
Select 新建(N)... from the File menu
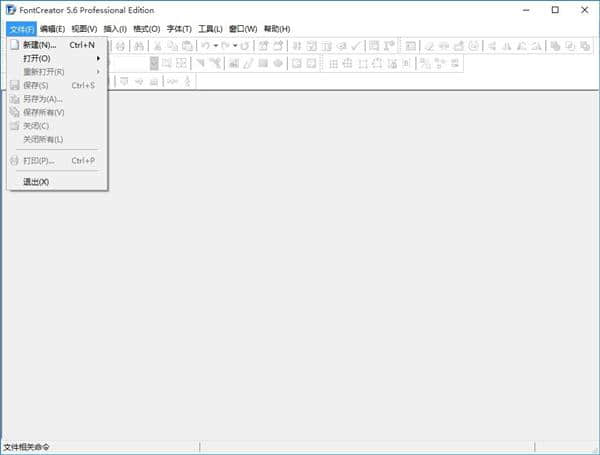point(40,45)
